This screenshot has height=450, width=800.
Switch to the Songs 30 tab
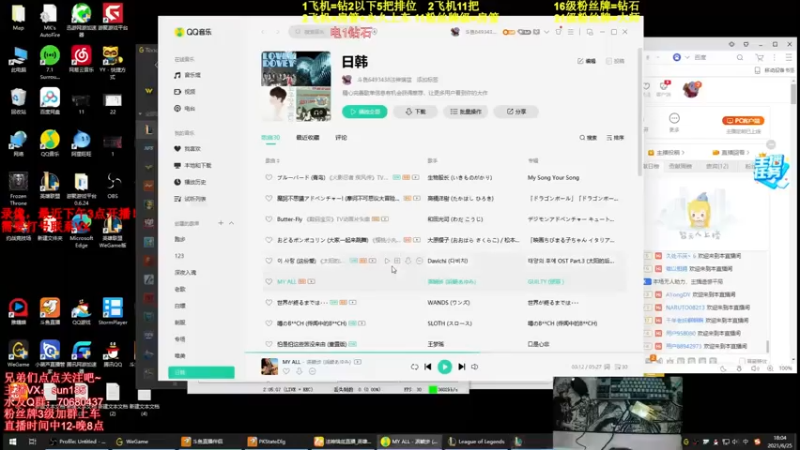(270, 138)
